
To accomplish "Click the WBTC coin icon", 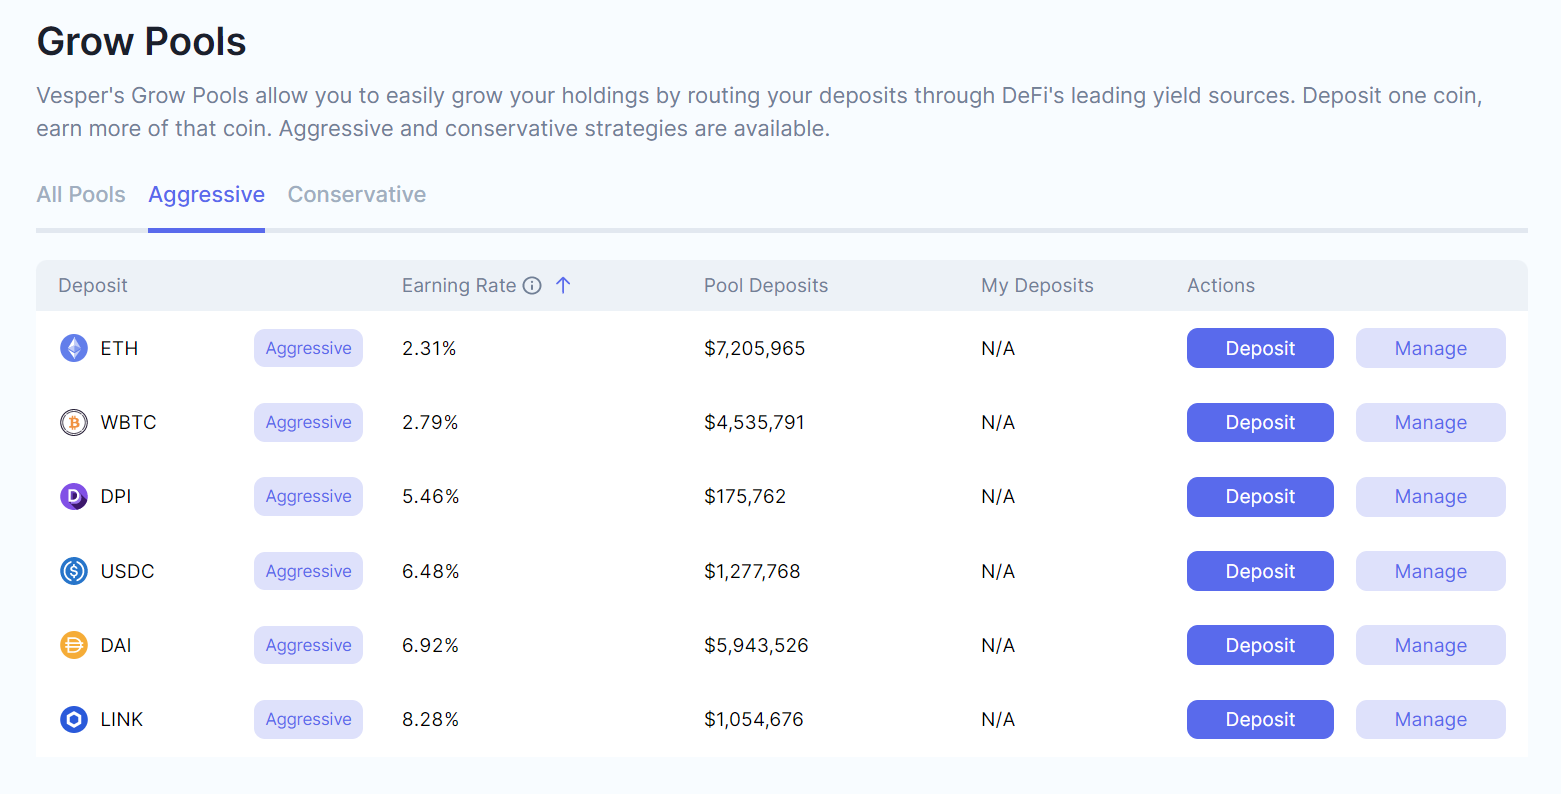I will tap(74, 422).
